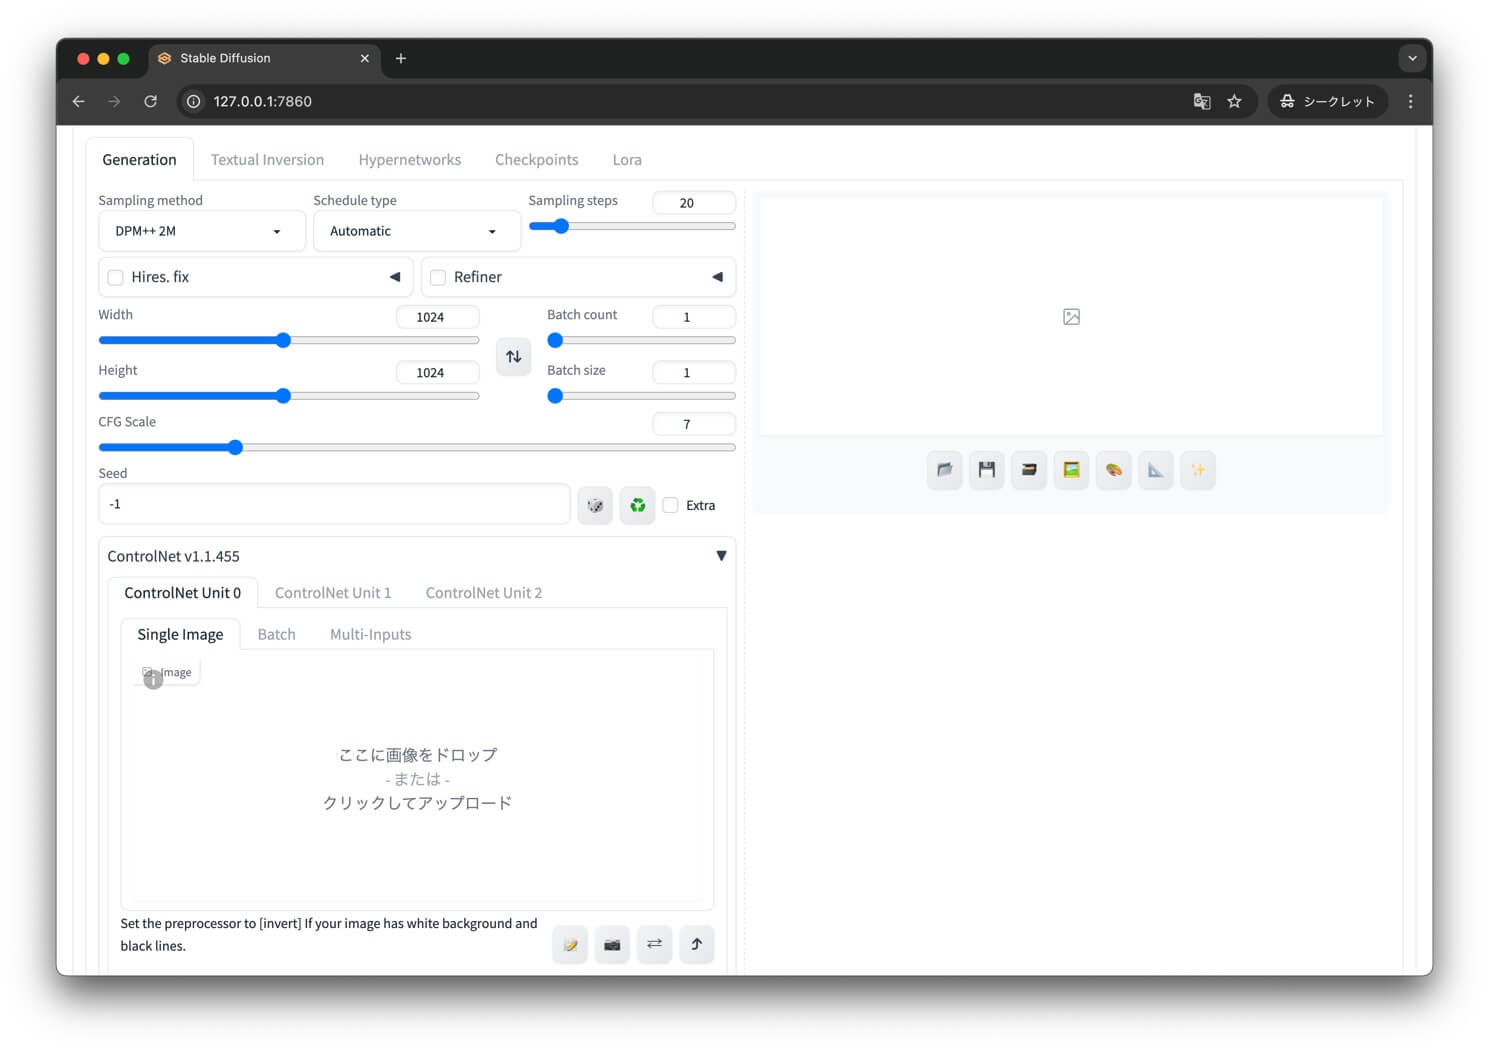The image size is (1489, 1050).
Task: Collapse the ControlNet v1.1.455 panel
Action: [x=721, y=556]
